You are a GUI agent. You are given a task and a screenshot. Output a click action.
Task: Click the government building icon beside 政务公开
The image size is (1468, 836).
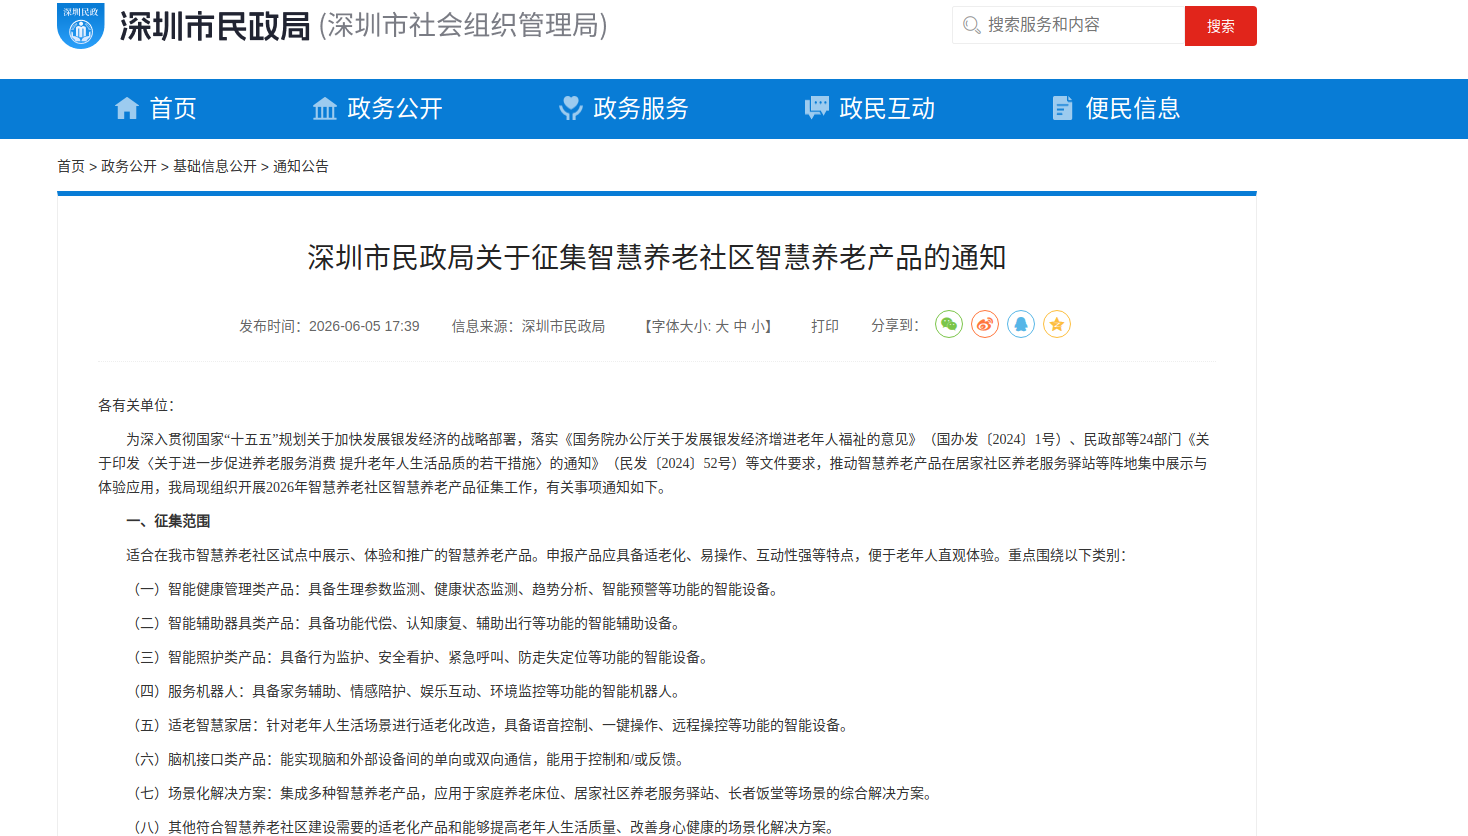click(325, 108)
